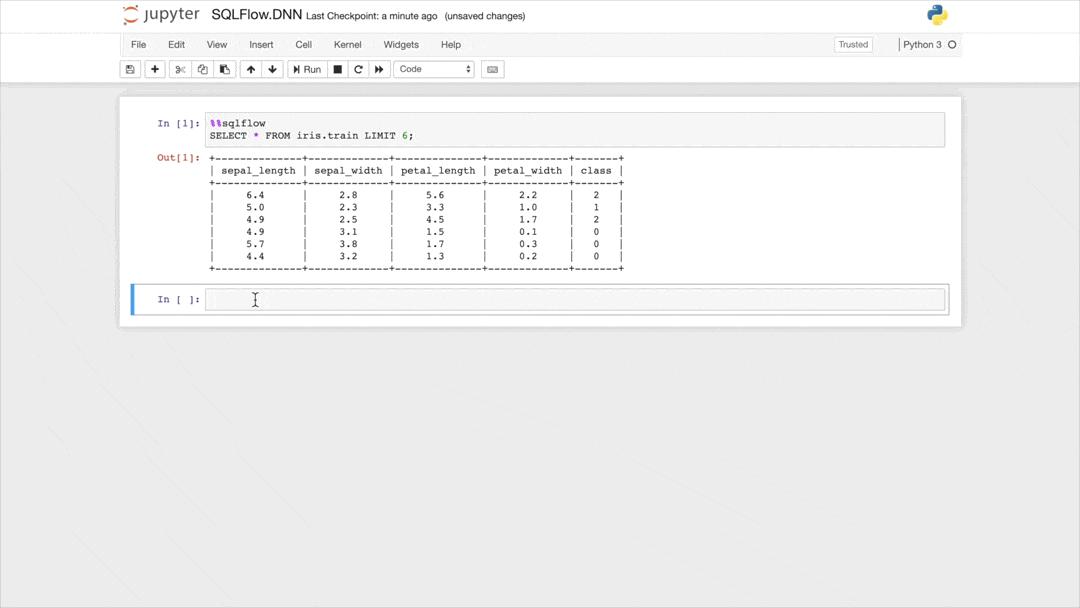This screenshot has height=608, width=1080.
Task: Restart and run all via the fast-forward icon
Action: tap(380, 69)
